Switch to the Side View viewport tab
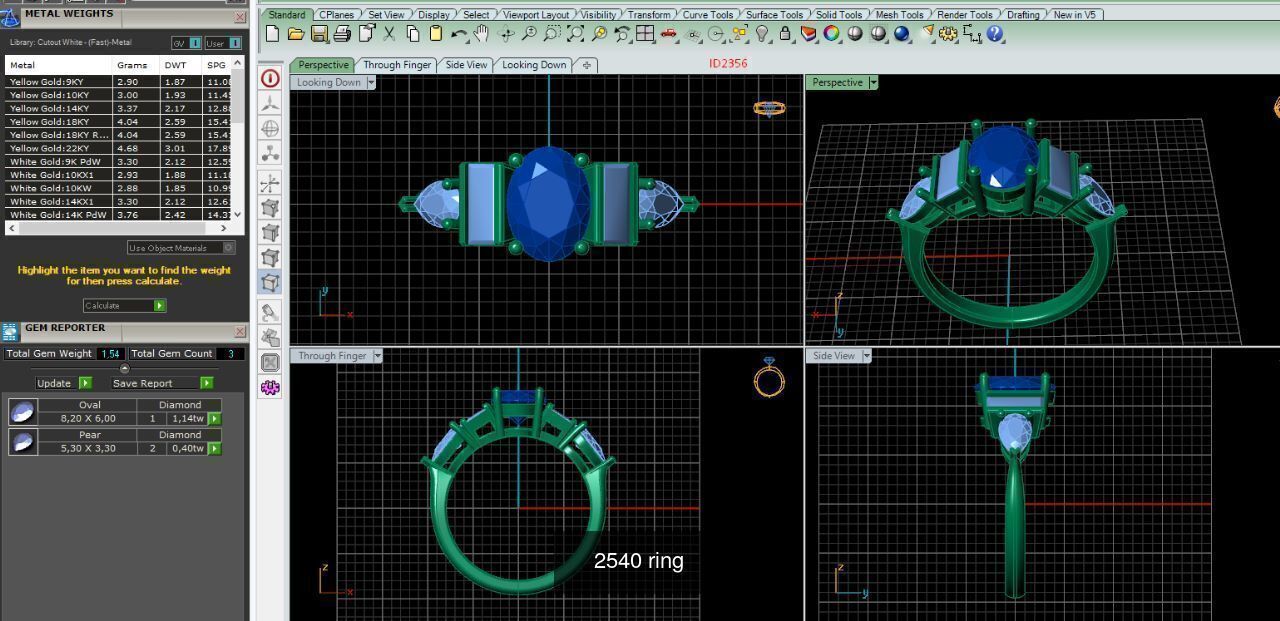Screen dimensions: 1280x621 click(466, 65)
